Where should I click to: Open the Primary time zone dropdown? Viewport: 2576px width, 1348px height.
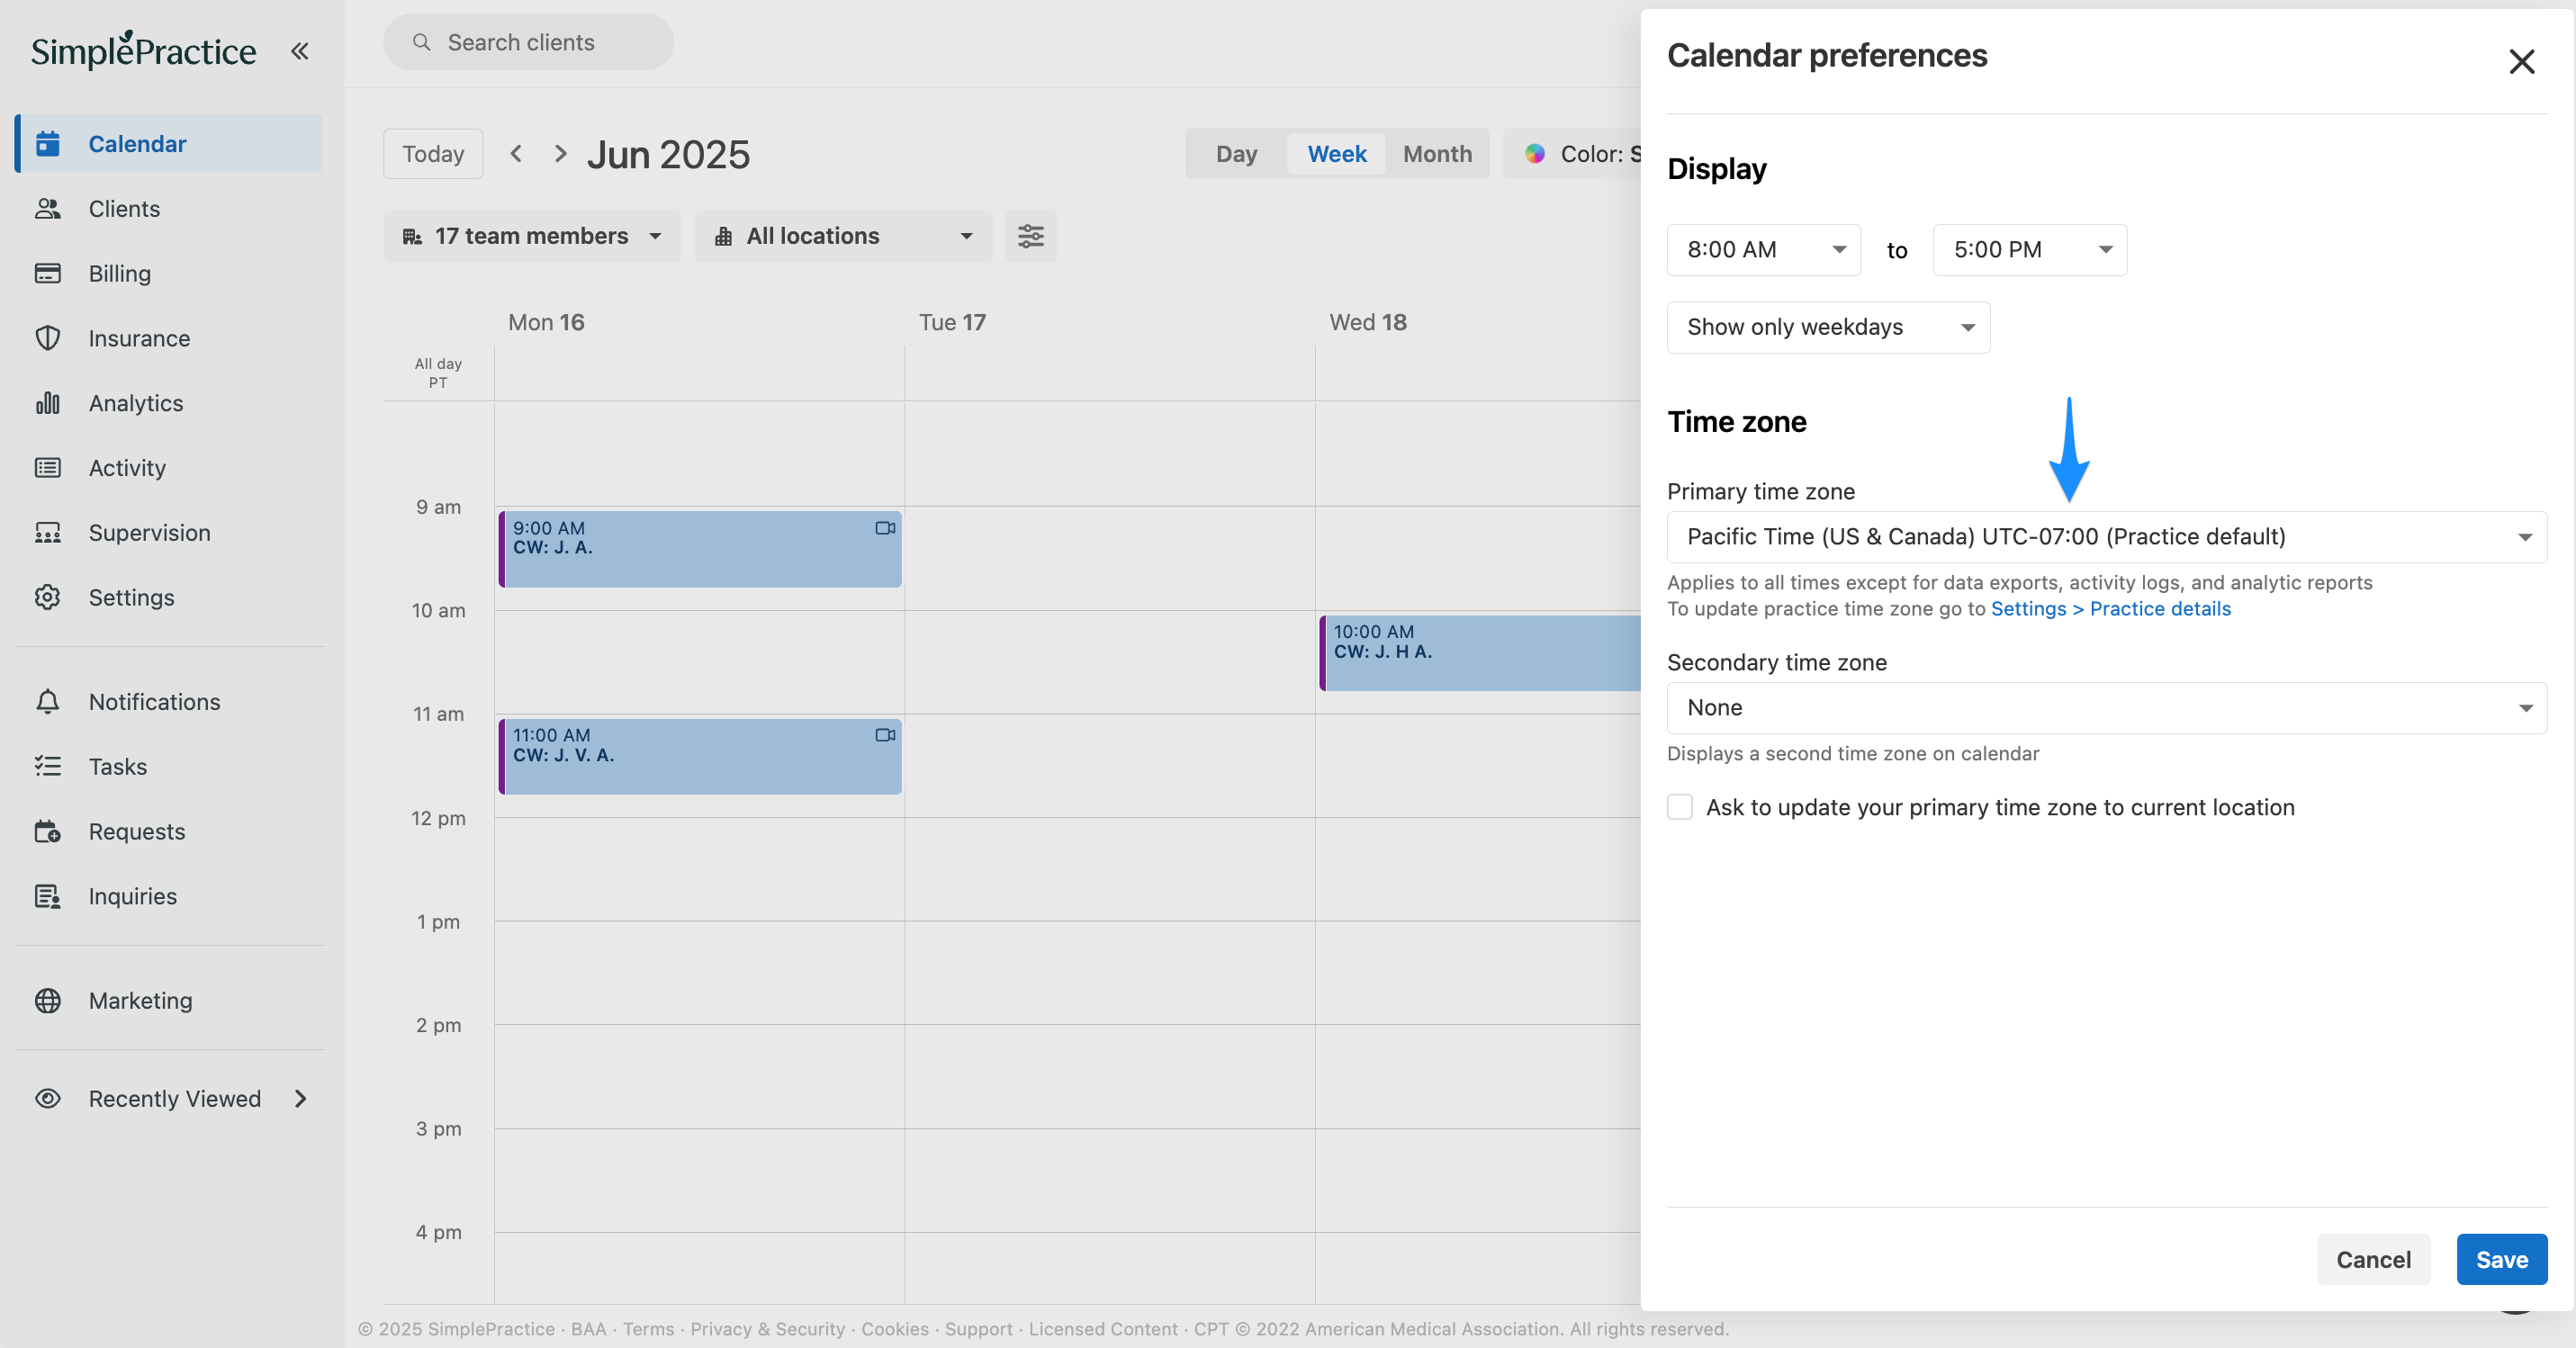point(2106,537)
